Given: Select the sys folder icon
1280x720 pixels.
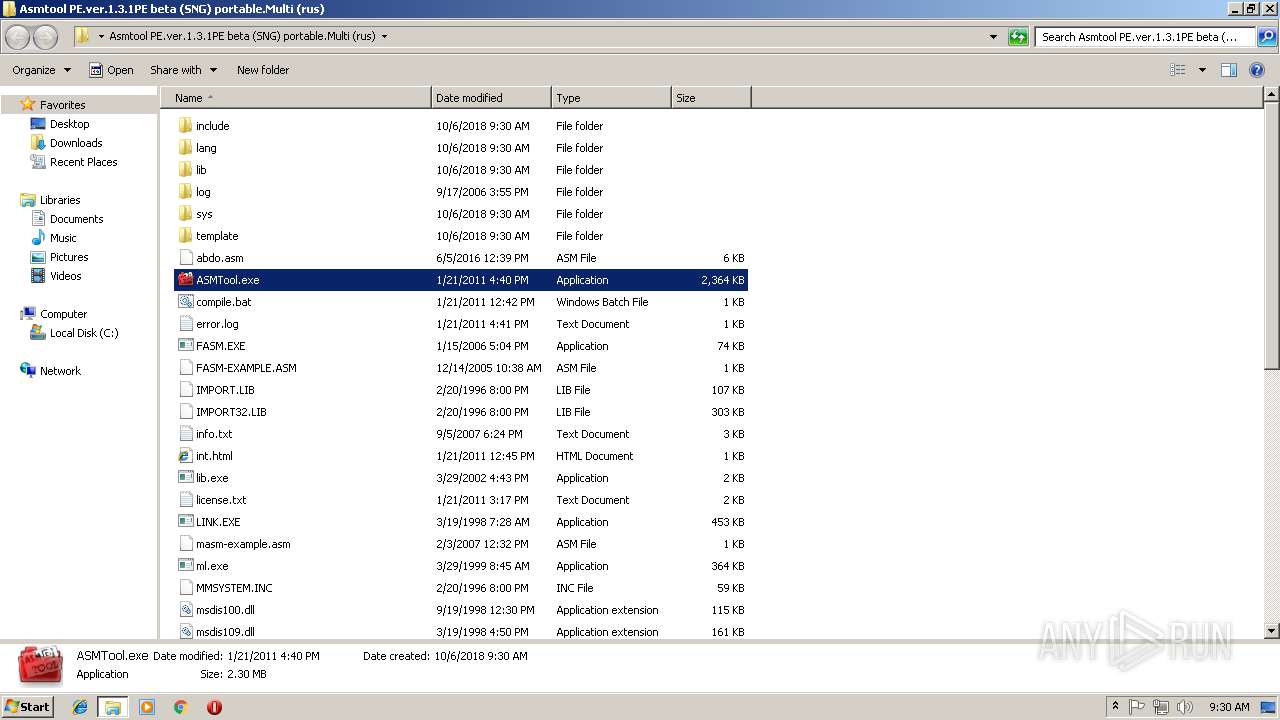Looking at the screenshot, I should (x=185, y=214).
